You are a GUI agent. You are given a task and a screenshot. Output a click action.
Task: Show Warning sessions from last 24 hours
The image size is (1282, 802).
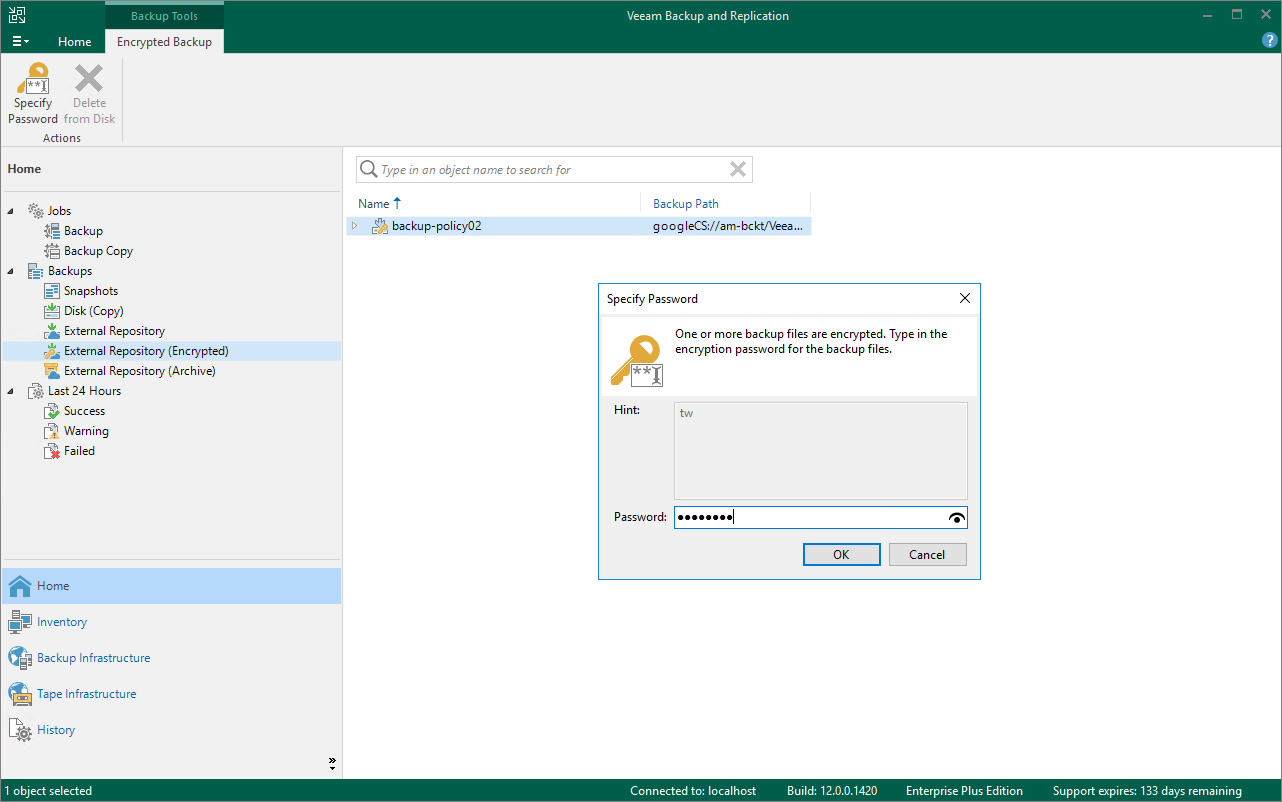(x=86, y=431)
